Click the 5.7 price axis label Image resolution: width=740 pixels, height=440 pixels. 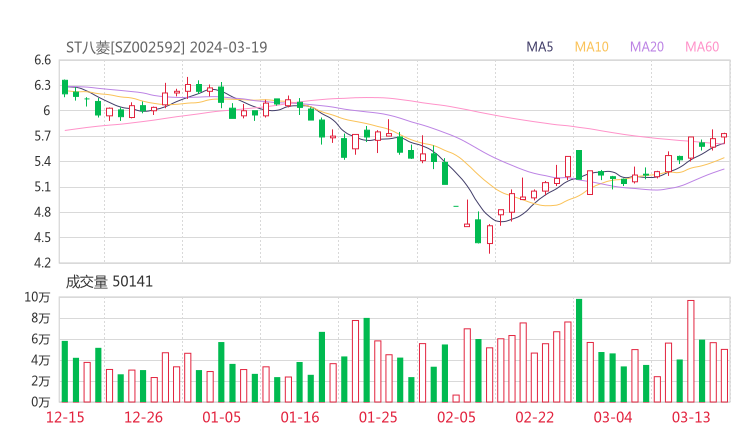(42, 136)
